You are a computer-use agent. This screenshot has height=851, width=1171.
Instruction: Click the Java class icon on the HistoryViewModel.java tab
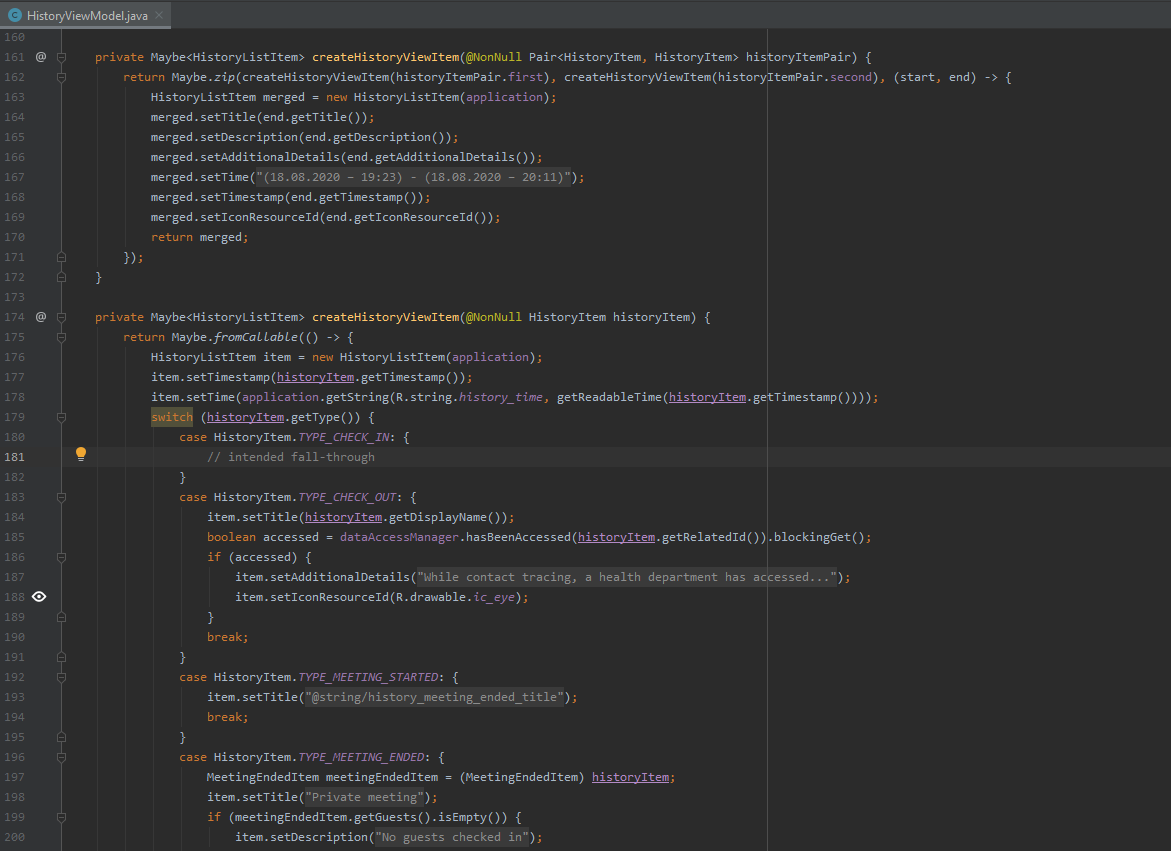pyautogui.click(x=14, y=15)
